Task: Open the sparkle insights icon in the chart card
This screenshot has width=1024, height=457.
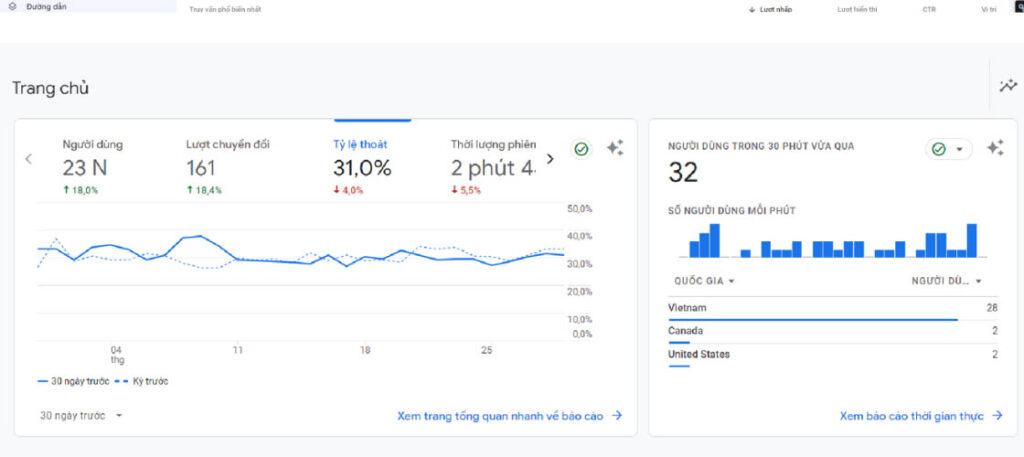Action: tap(615, 148)
